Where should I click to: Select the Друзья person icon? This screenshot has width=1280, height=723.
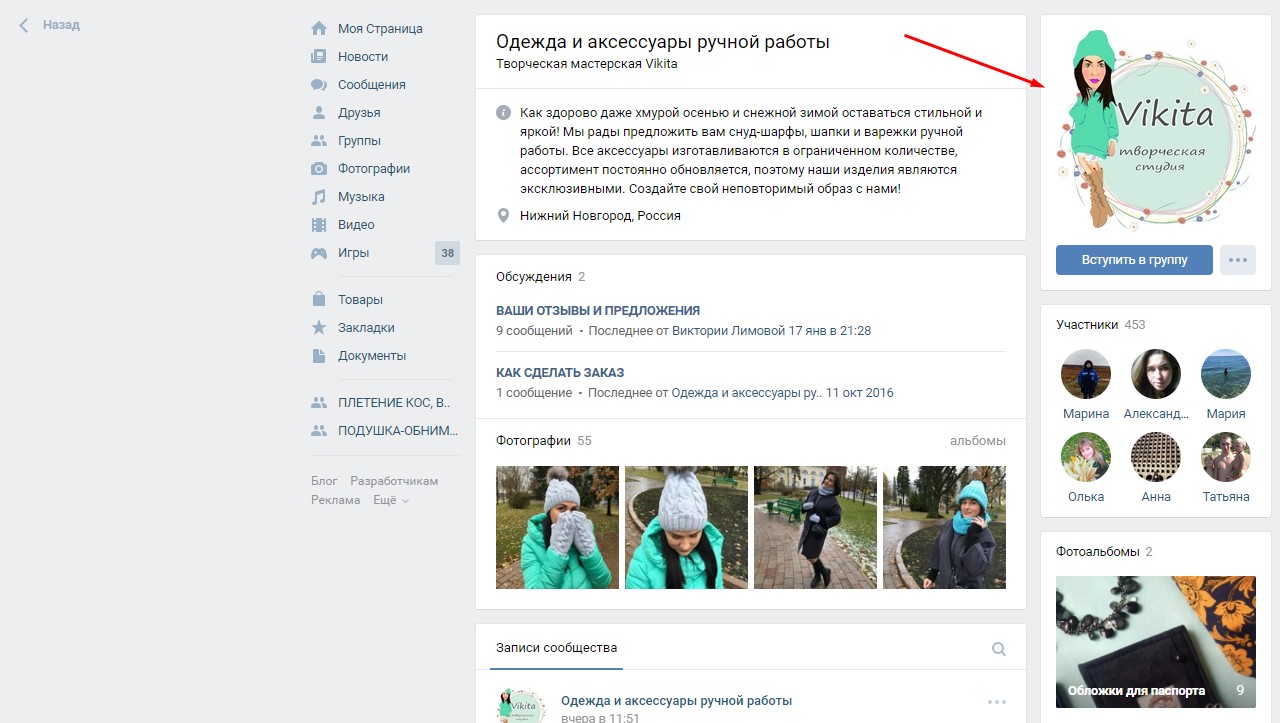coord(319,113)
